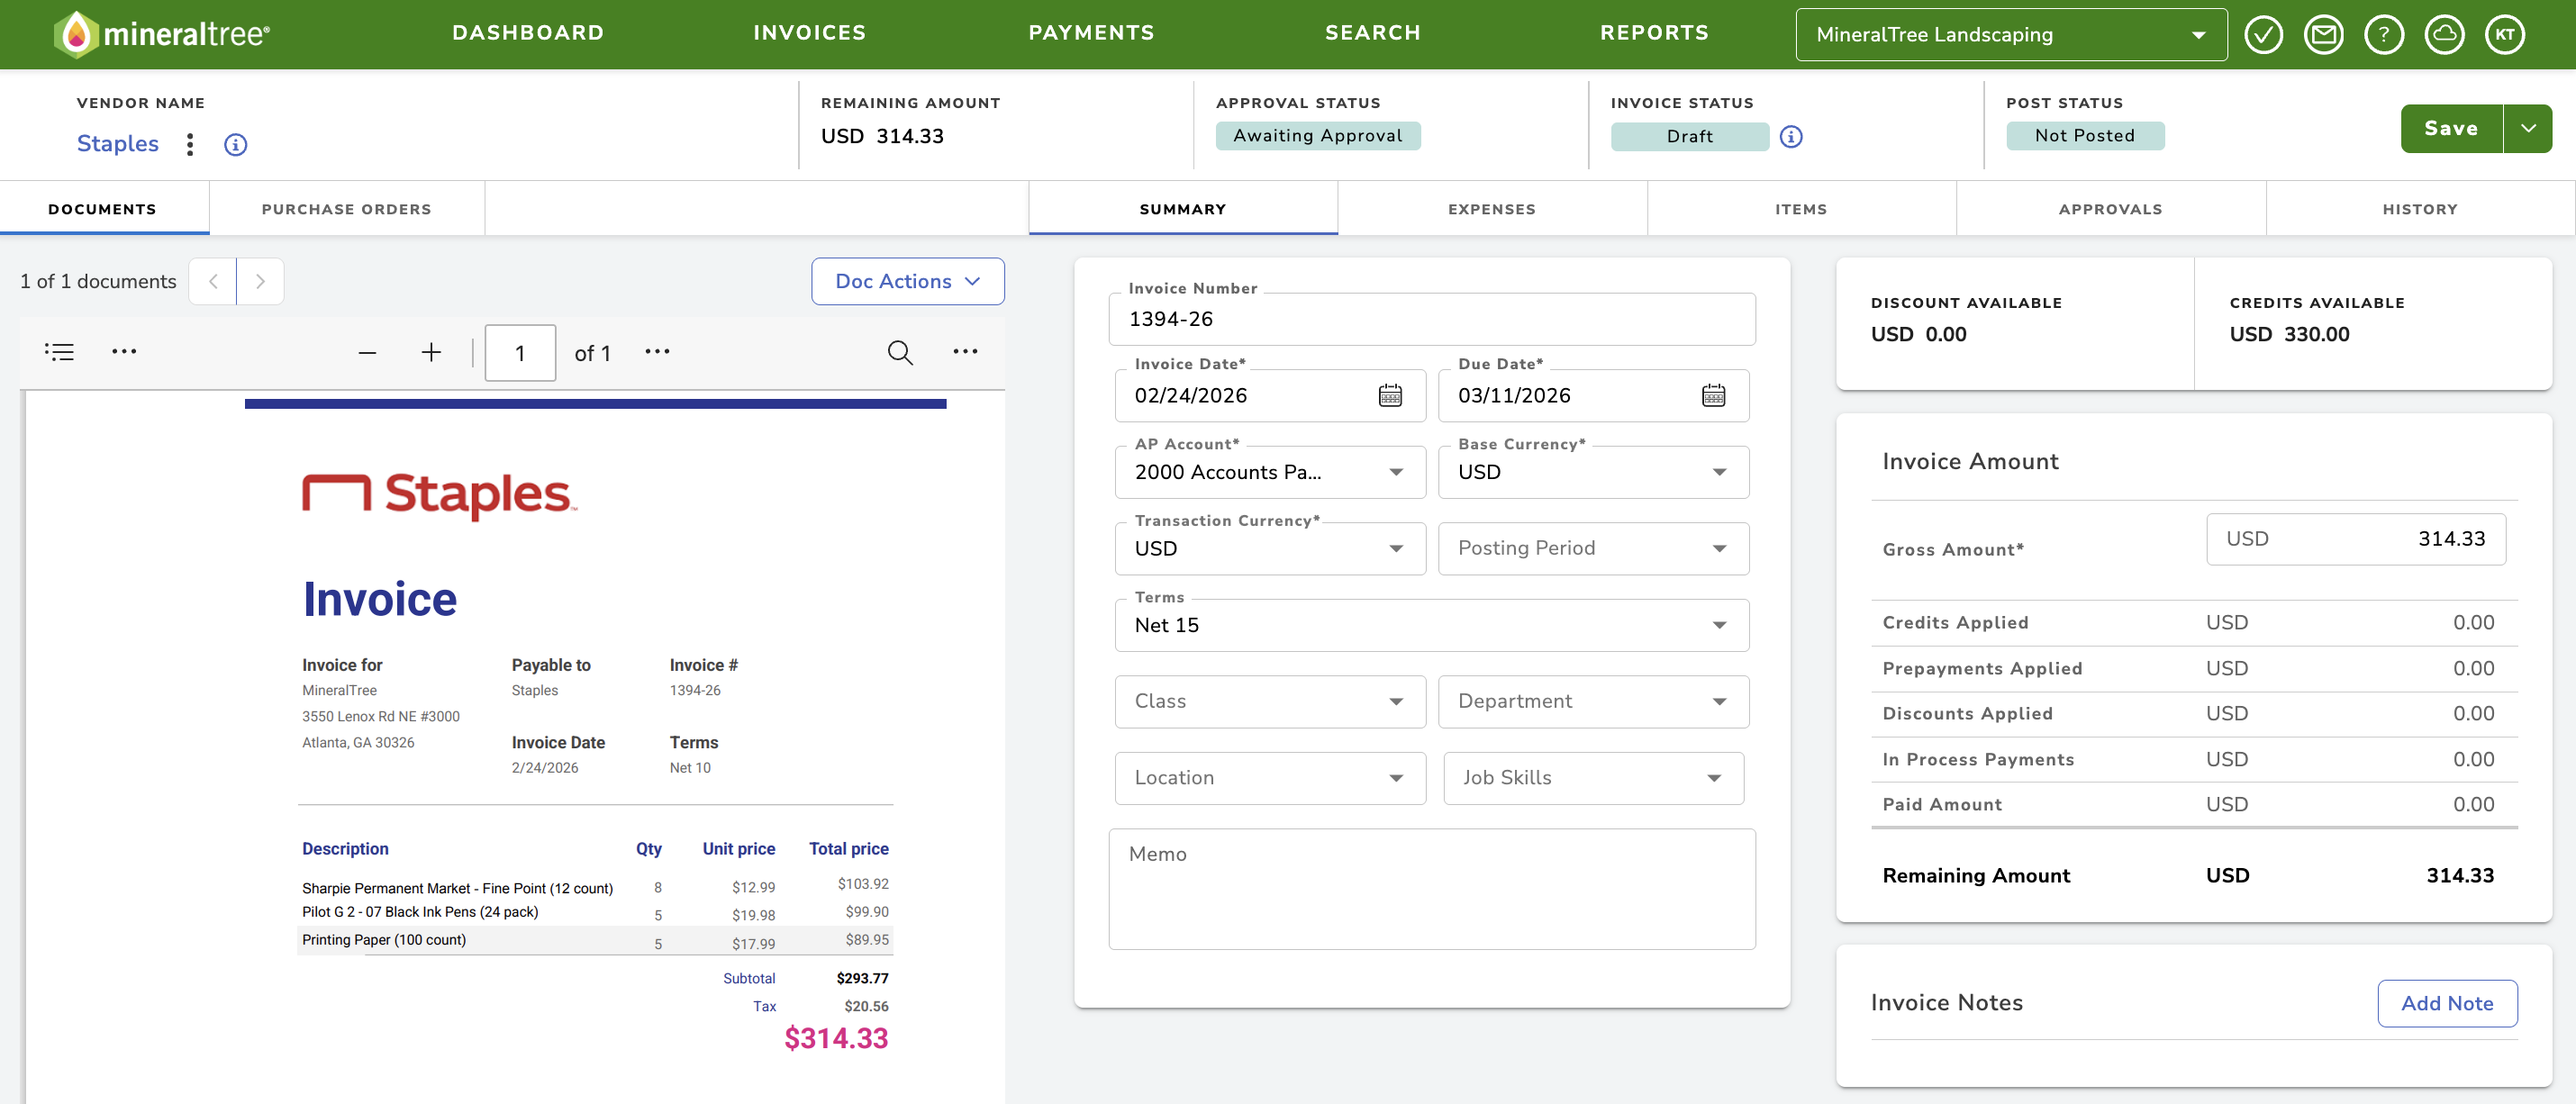This screenshot has width=2576, height=1104.
Task: Open the Invoice Date calendar picker
Action: tap(1390, 396)
